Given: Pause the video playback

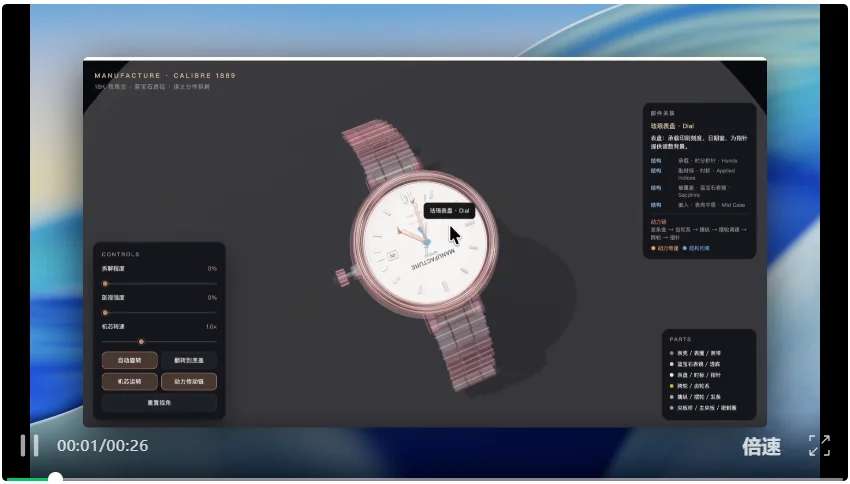Looking at the screenshot, I should [x=29, y=446].
